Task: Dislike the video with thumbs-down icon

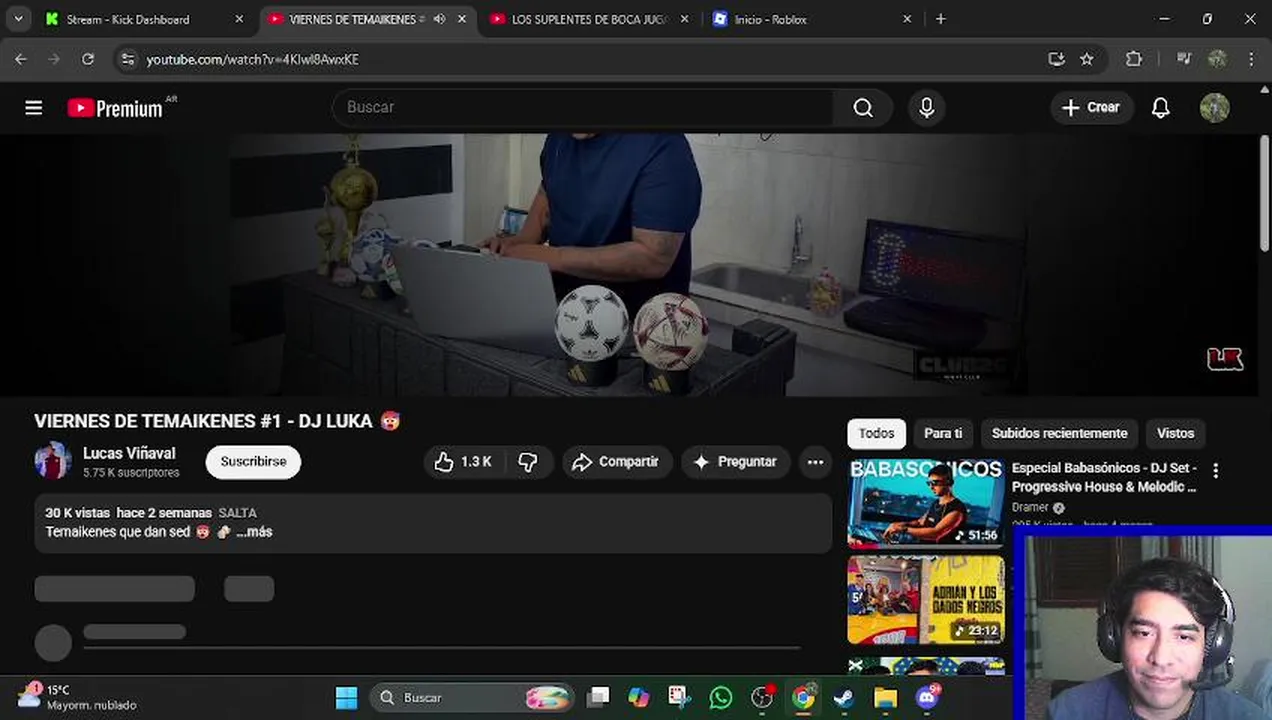Action: click(528, 462)
